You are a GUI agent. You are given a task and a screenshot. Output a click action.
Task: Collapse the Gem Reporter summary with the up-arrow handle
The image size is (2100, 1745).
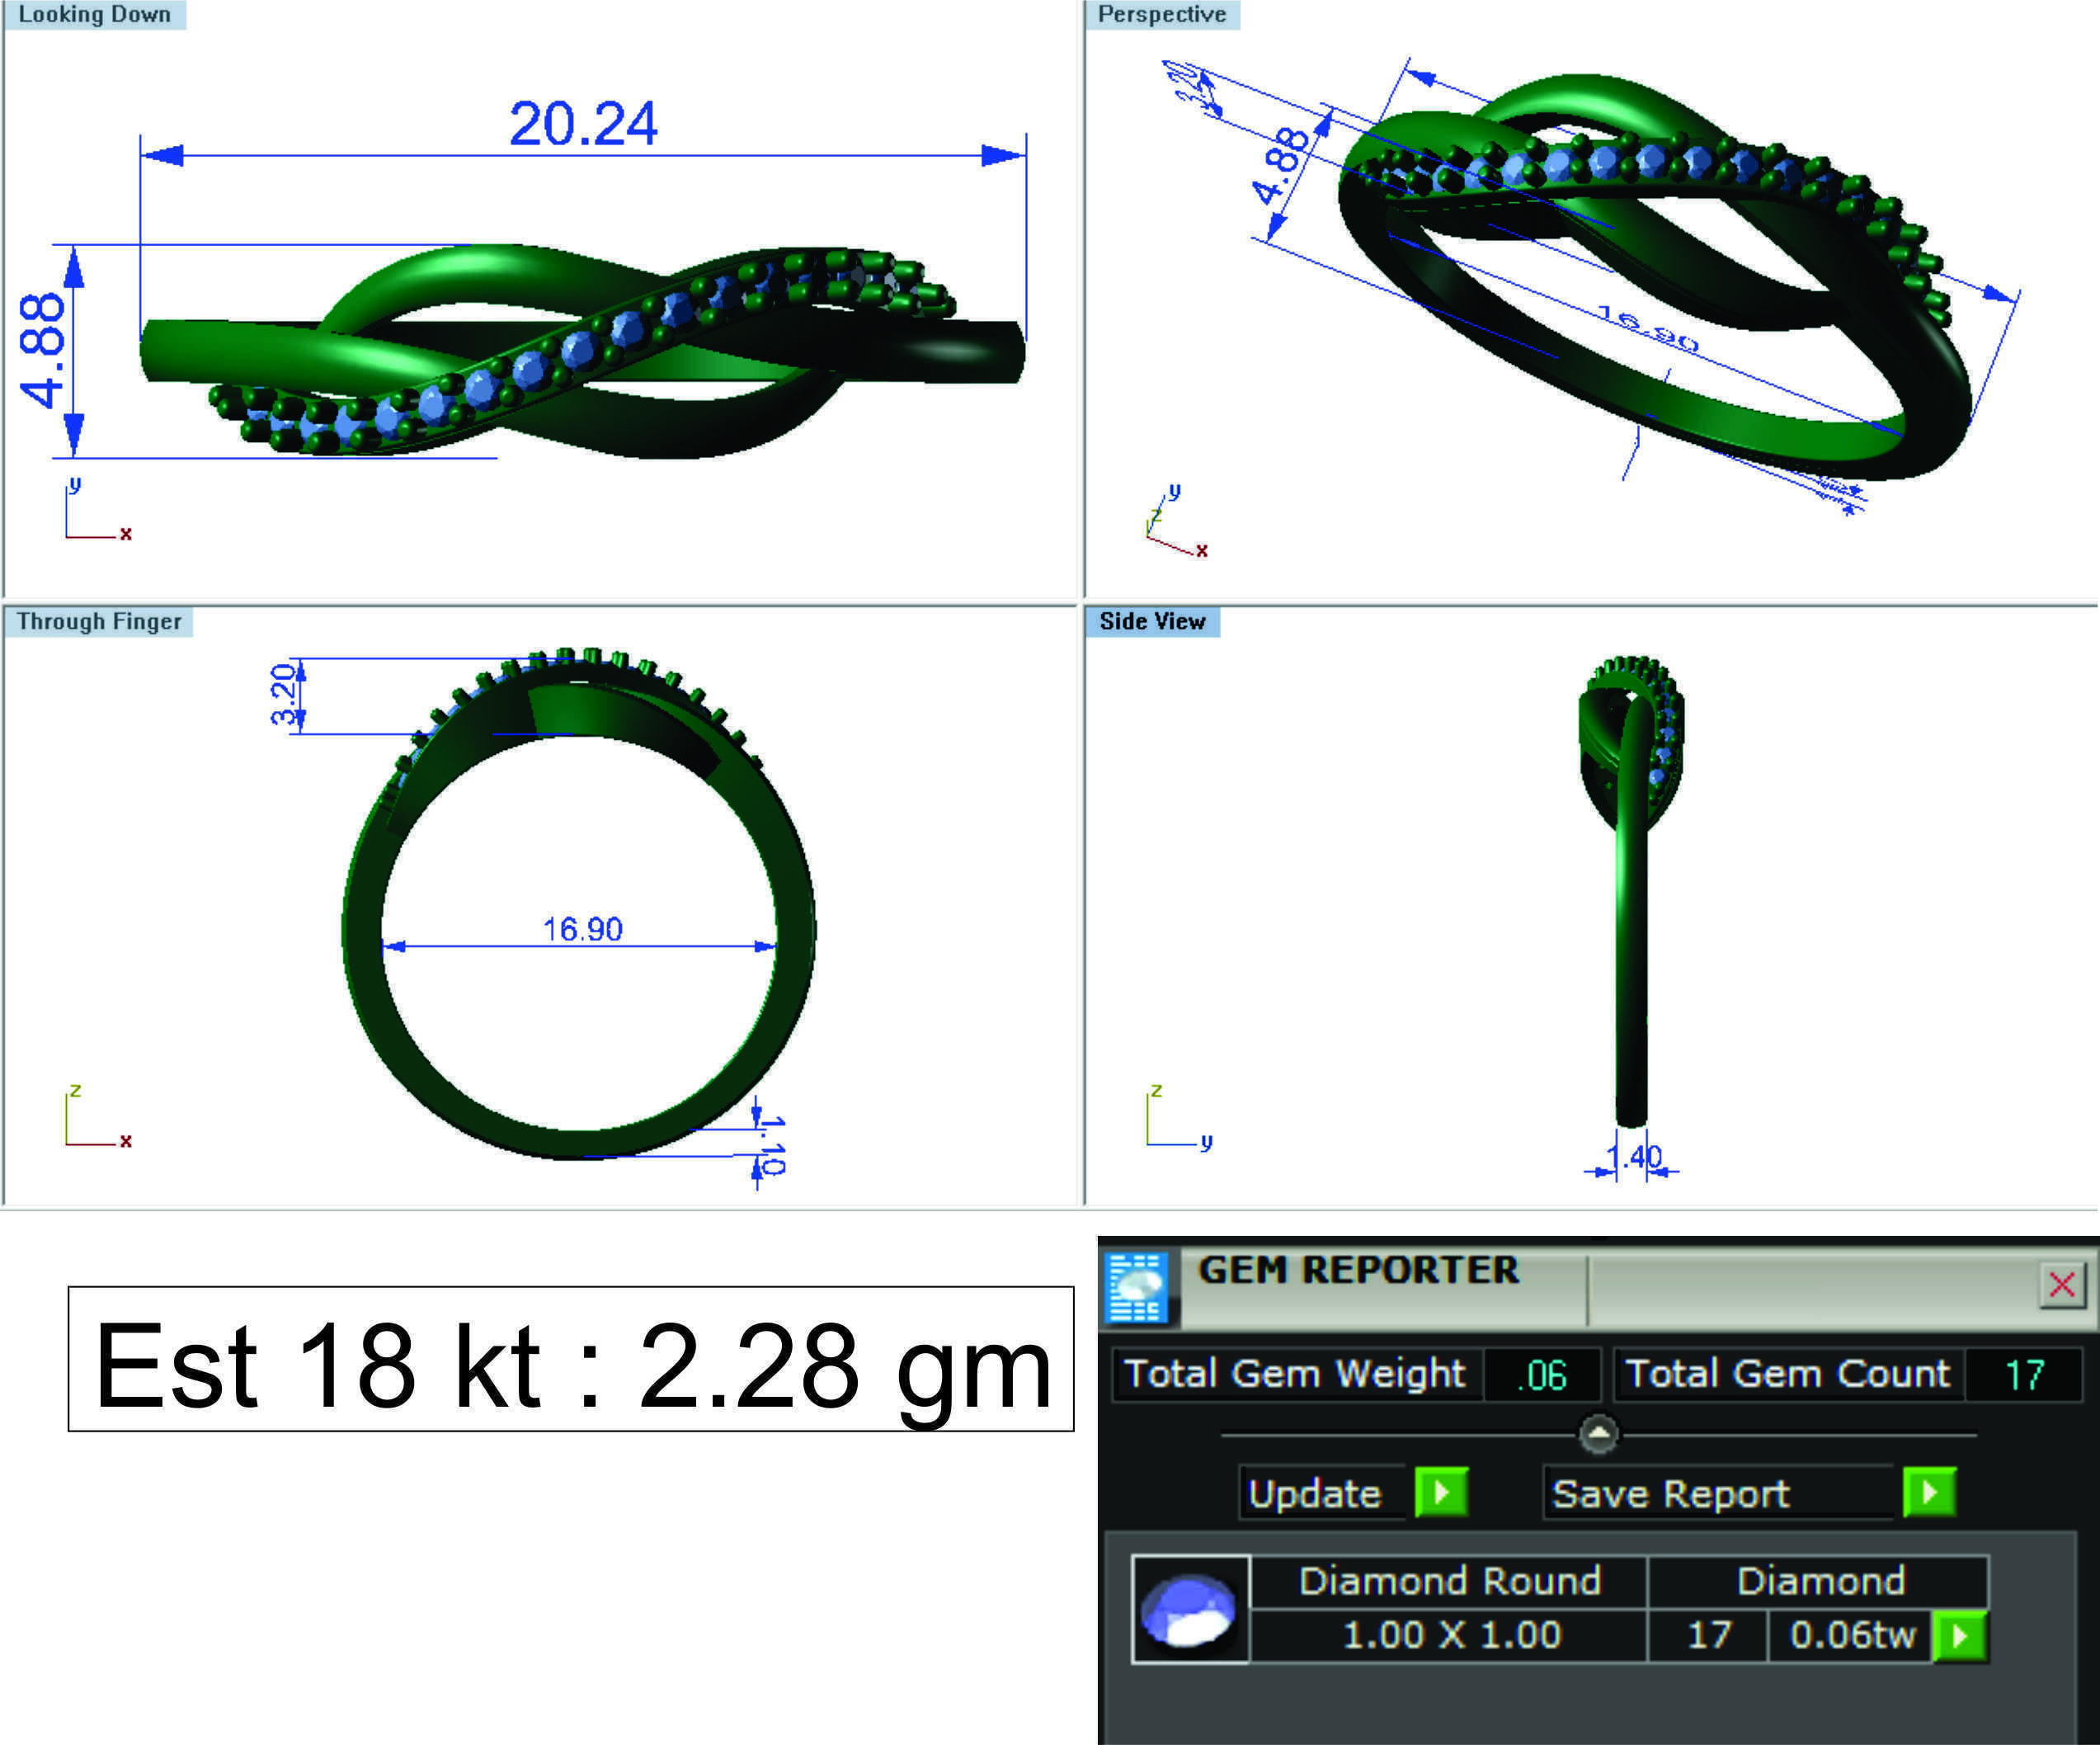tap(1598, 1434)
